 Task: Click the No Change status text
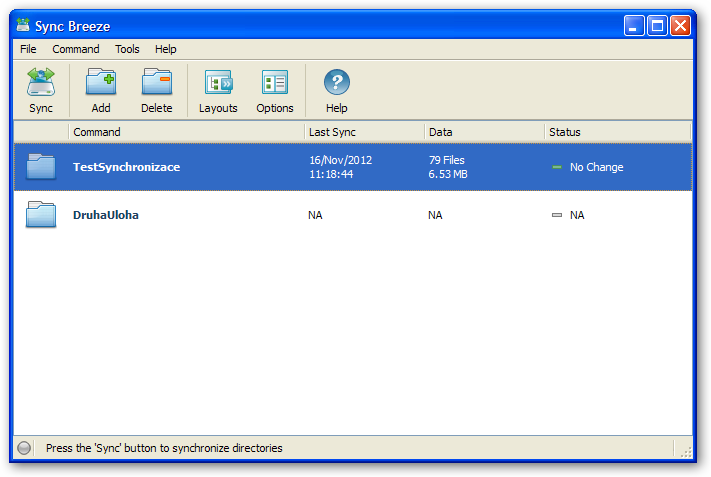(x=597, y=167)
